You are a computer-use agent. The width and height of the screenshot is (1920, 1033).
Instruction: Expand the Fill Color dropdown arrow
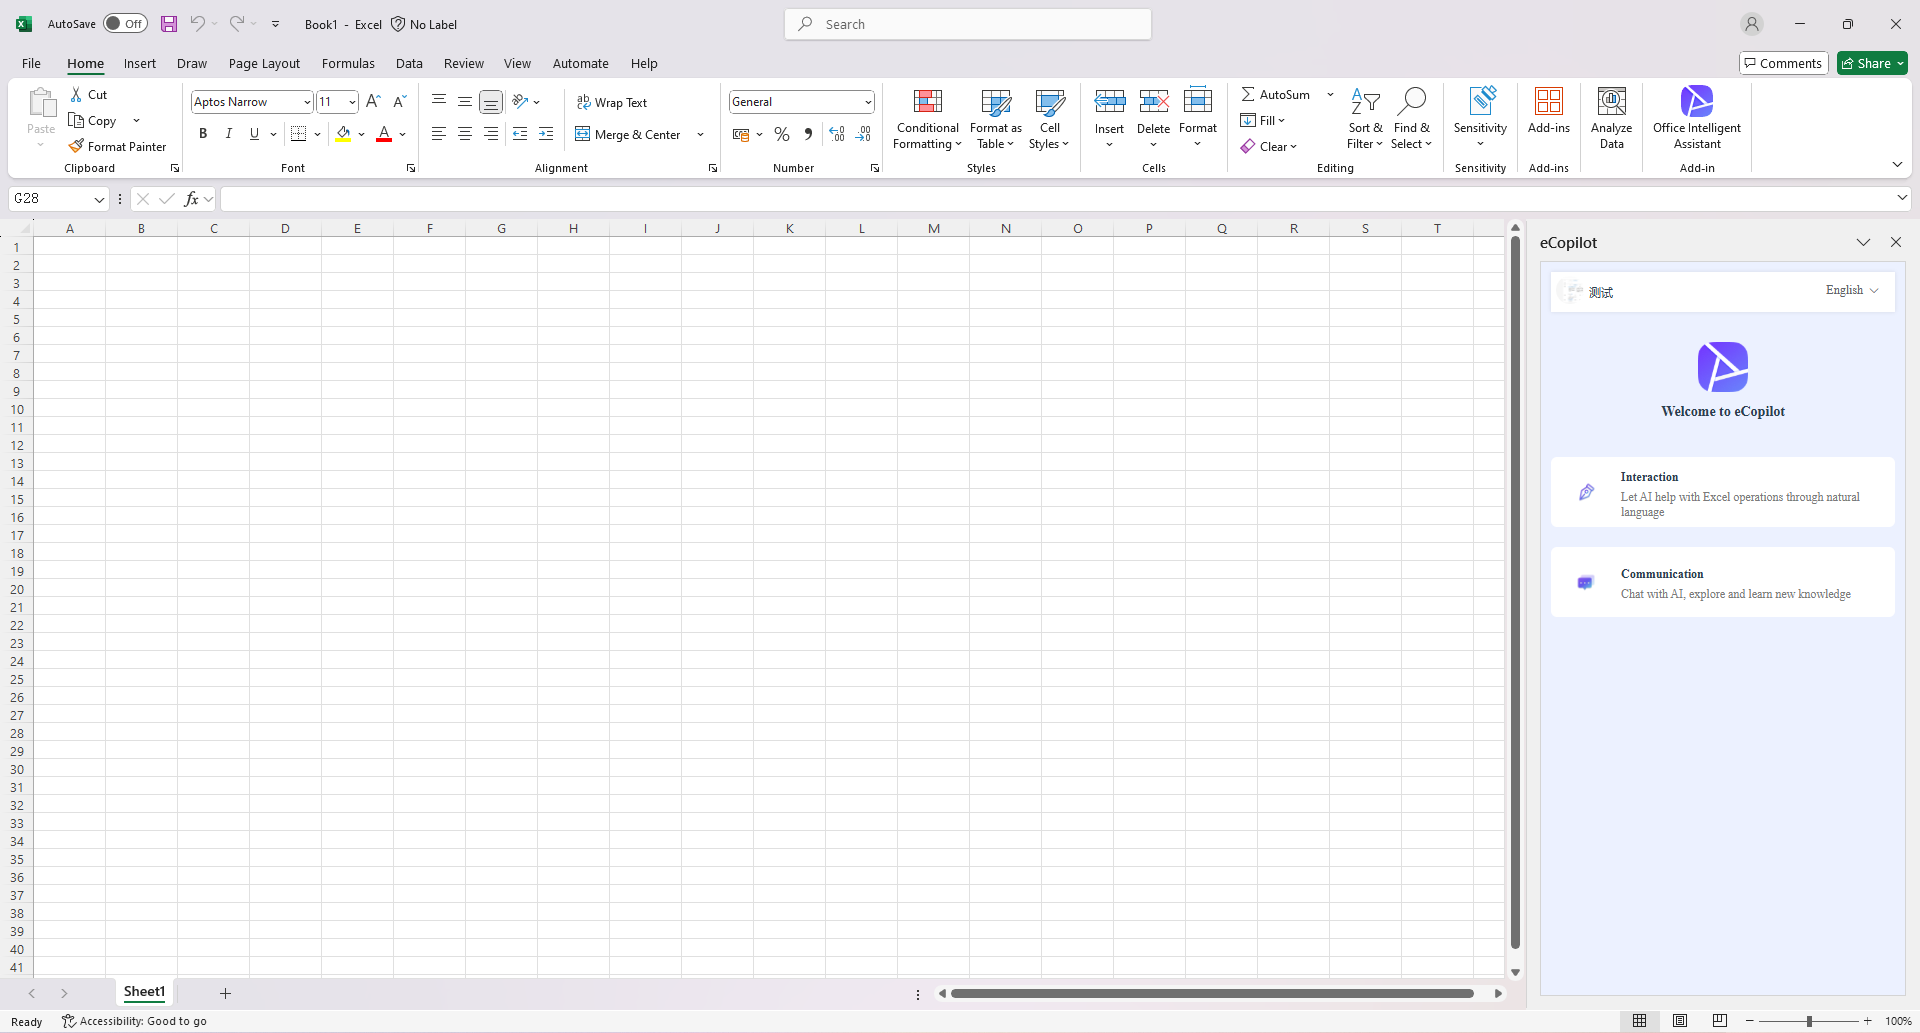tap(362, 133)
